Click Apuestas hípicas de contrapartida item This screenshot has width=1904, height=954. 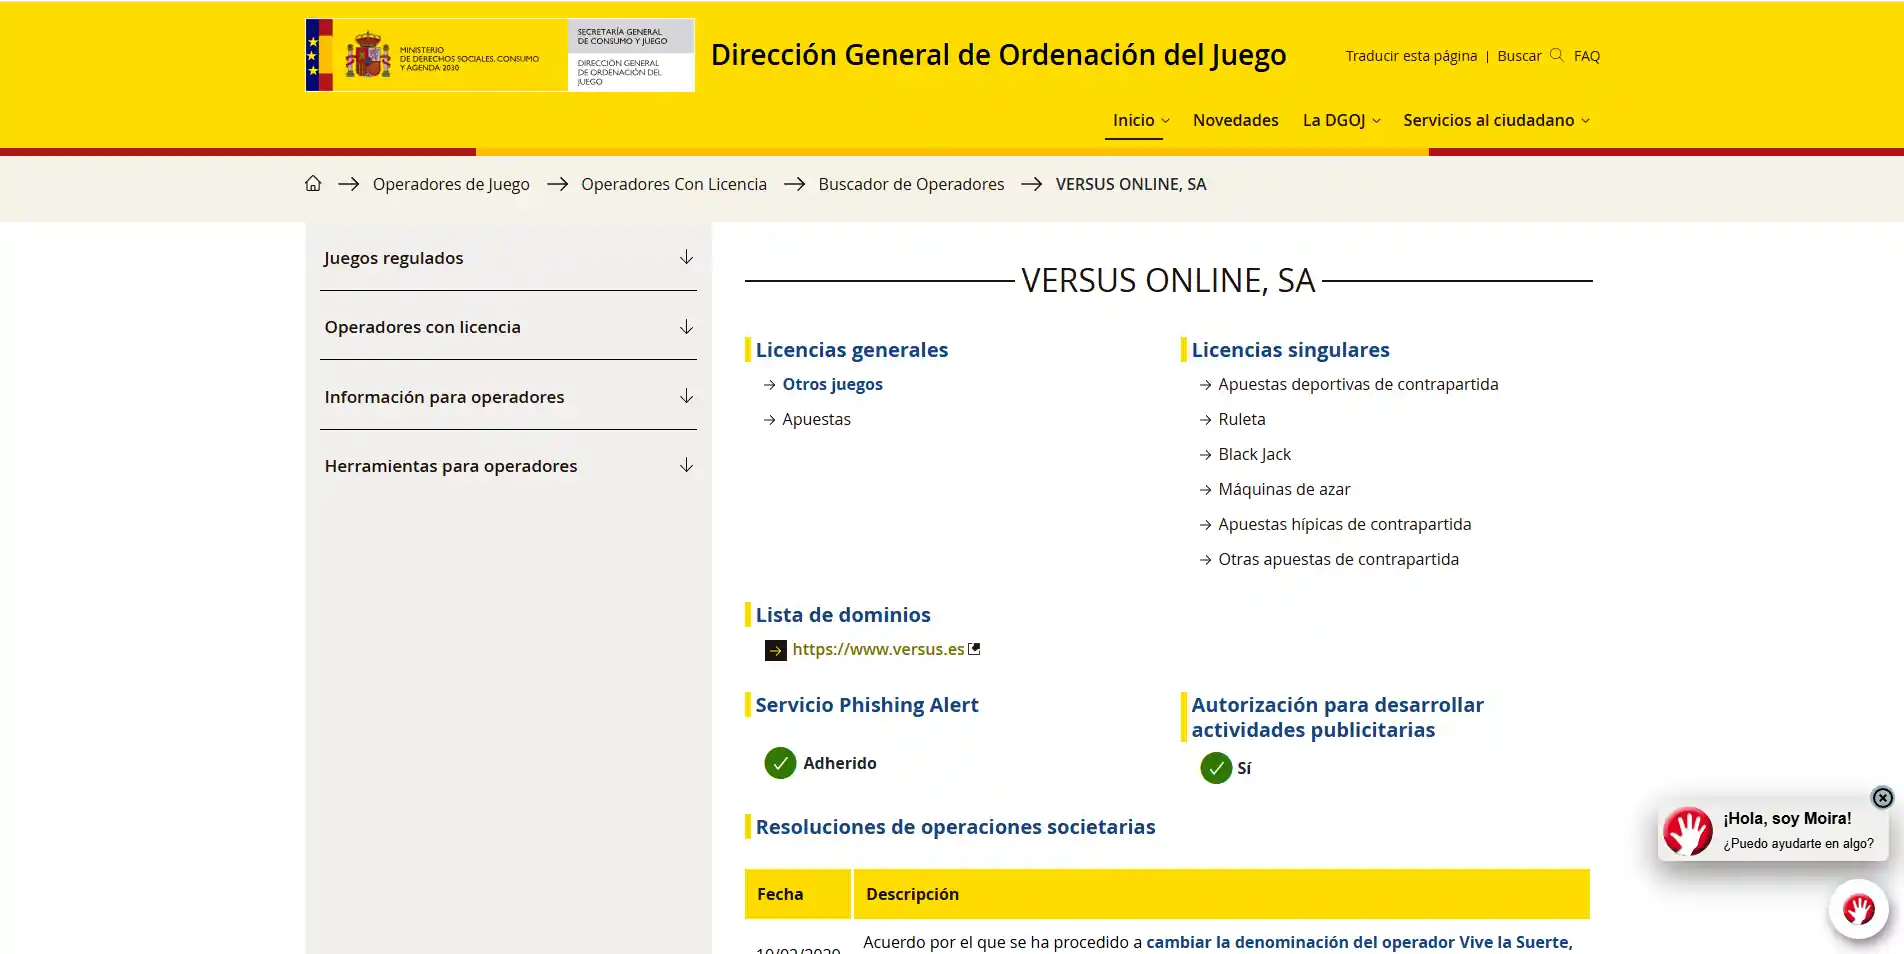pos(1344,524)
